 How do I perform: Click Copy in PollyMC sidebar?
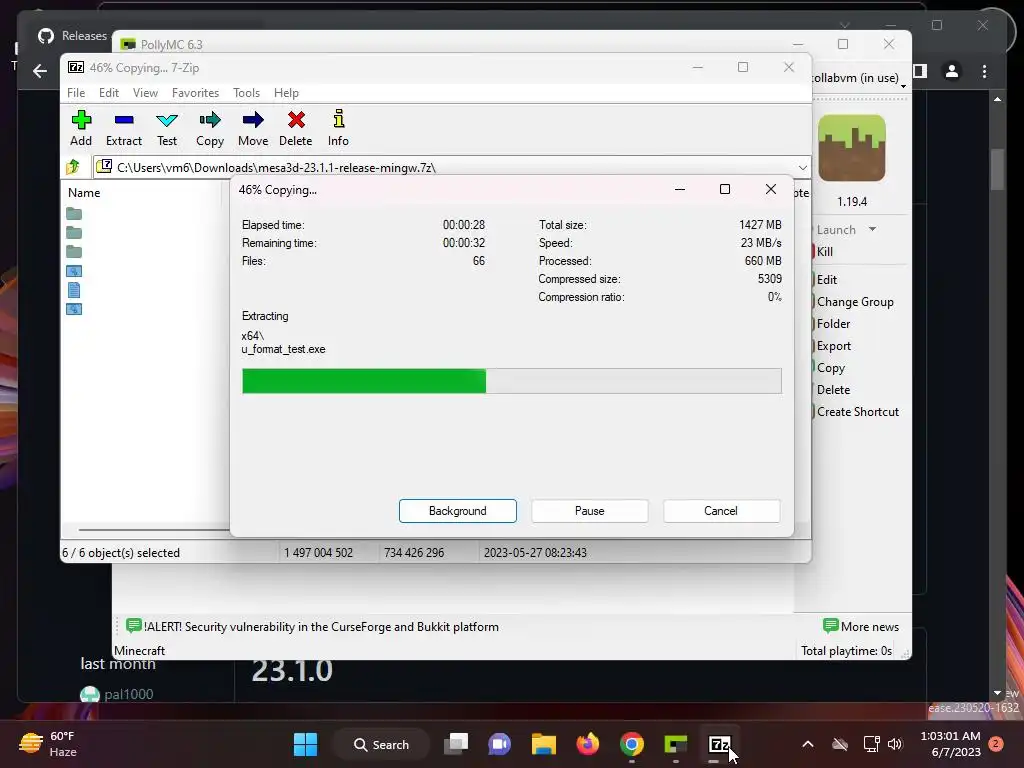point(830,368)
